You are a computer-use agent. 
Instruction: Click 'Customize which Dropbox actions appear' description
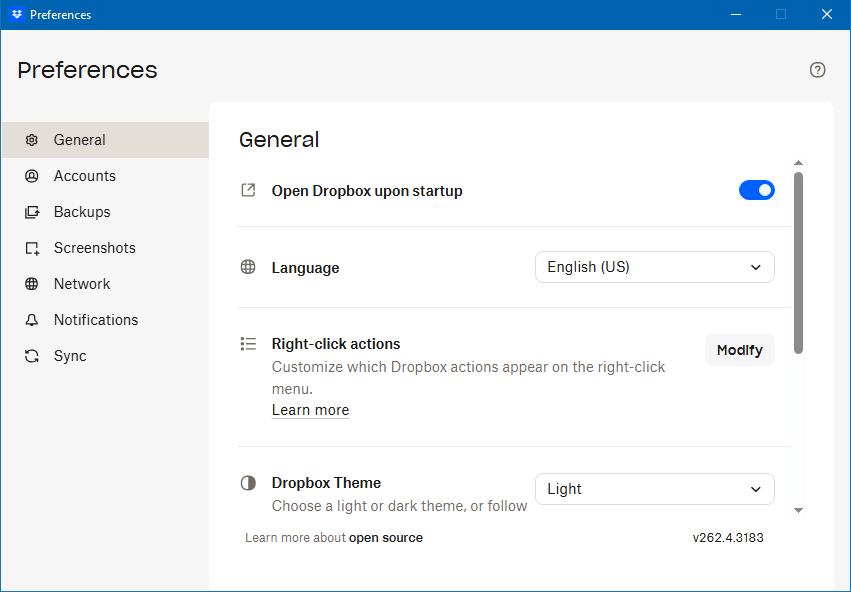pyautogui.click(x=468, y=378)
